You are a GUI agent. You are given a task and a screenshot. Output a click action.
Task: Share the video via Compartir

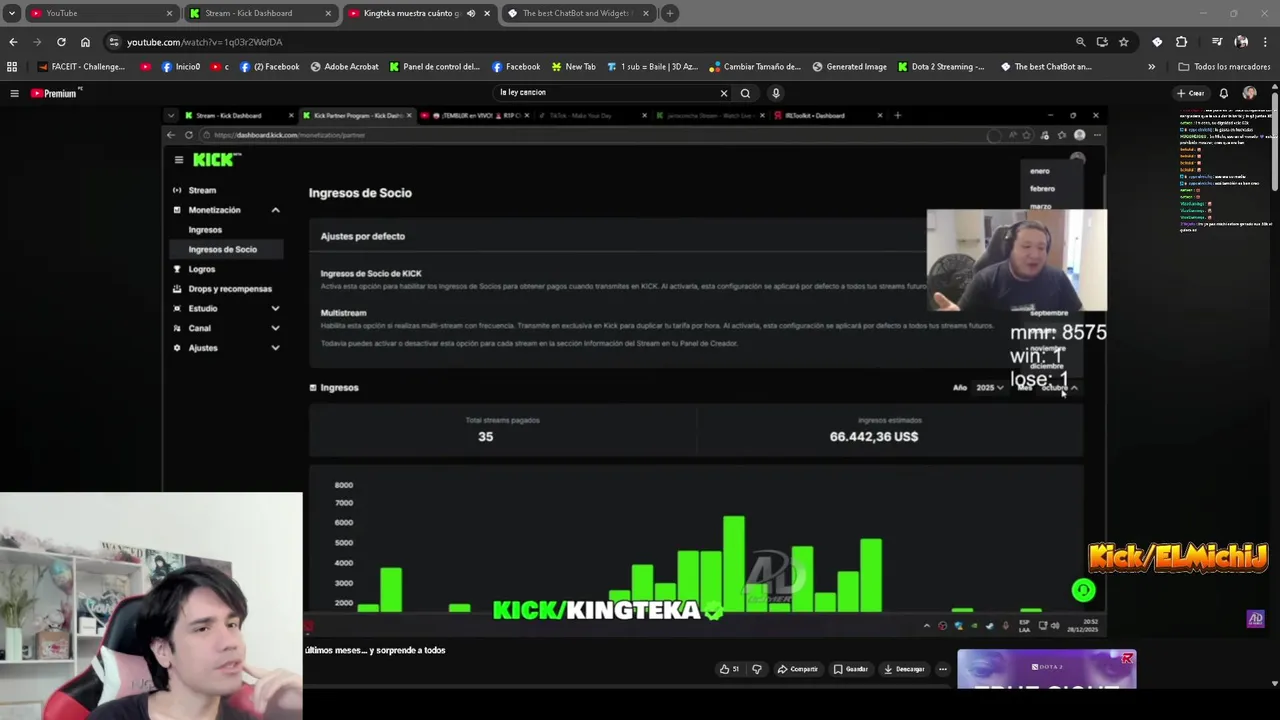pyautogui.click(x=797, y=669)
